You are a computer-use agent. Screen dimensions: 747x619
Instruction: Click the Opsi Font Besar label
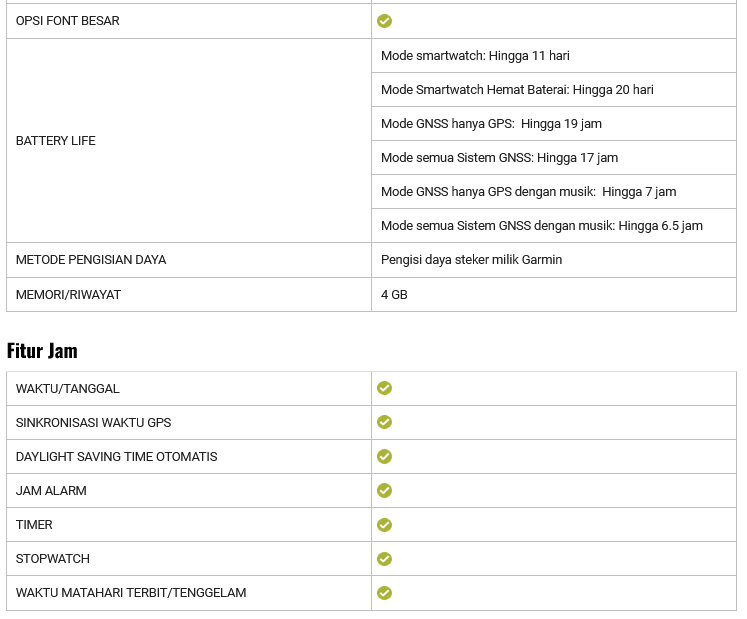tap(67, 21)
